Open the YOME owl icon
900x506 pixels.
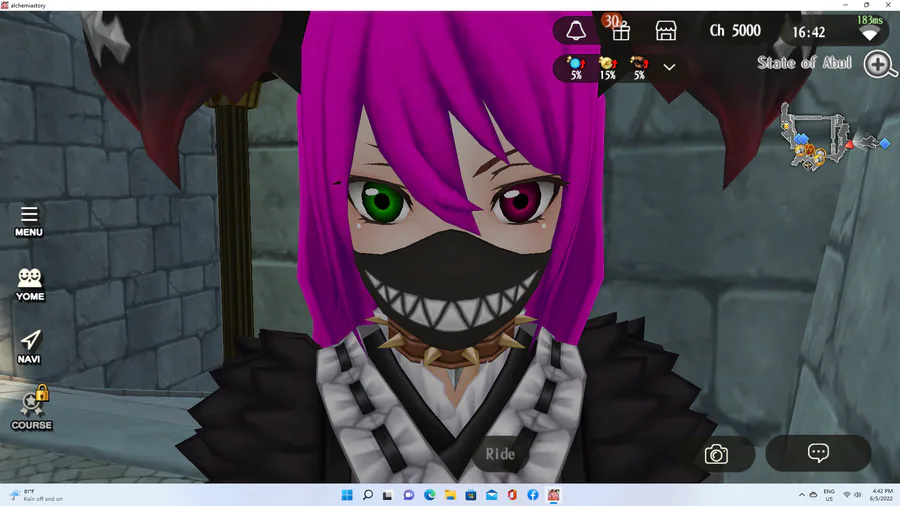30,285
